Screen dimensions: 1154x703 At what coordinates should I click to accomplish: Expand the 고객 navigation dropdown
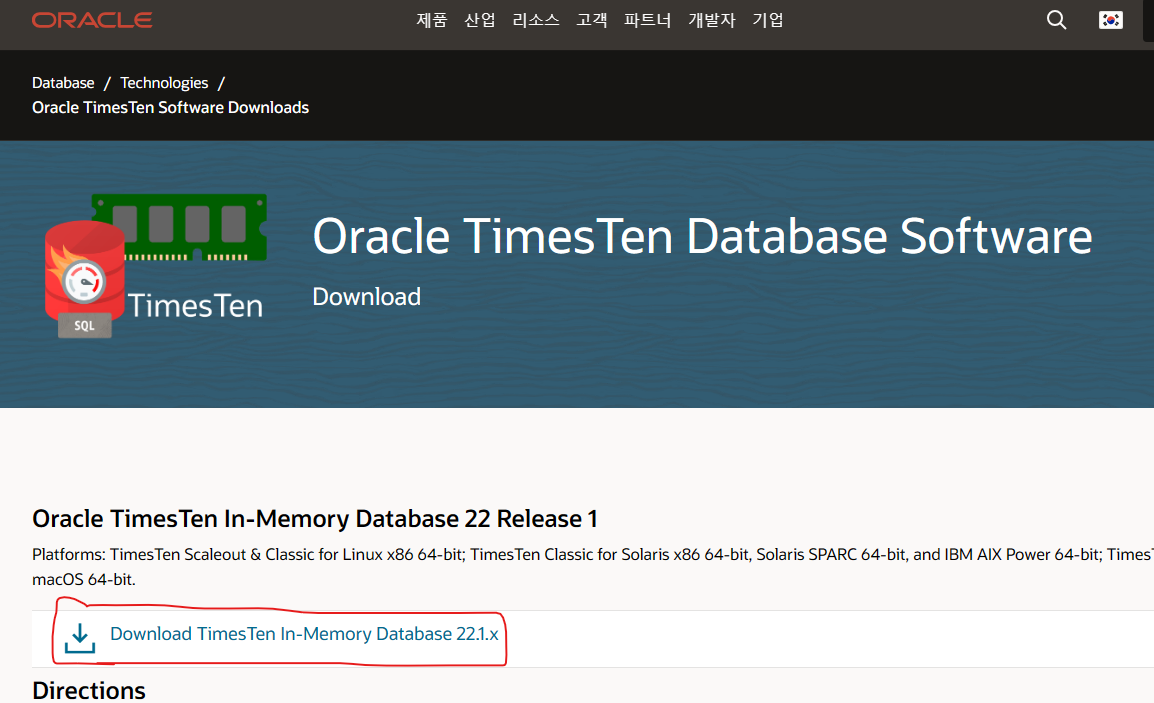[x=591, y=19]
